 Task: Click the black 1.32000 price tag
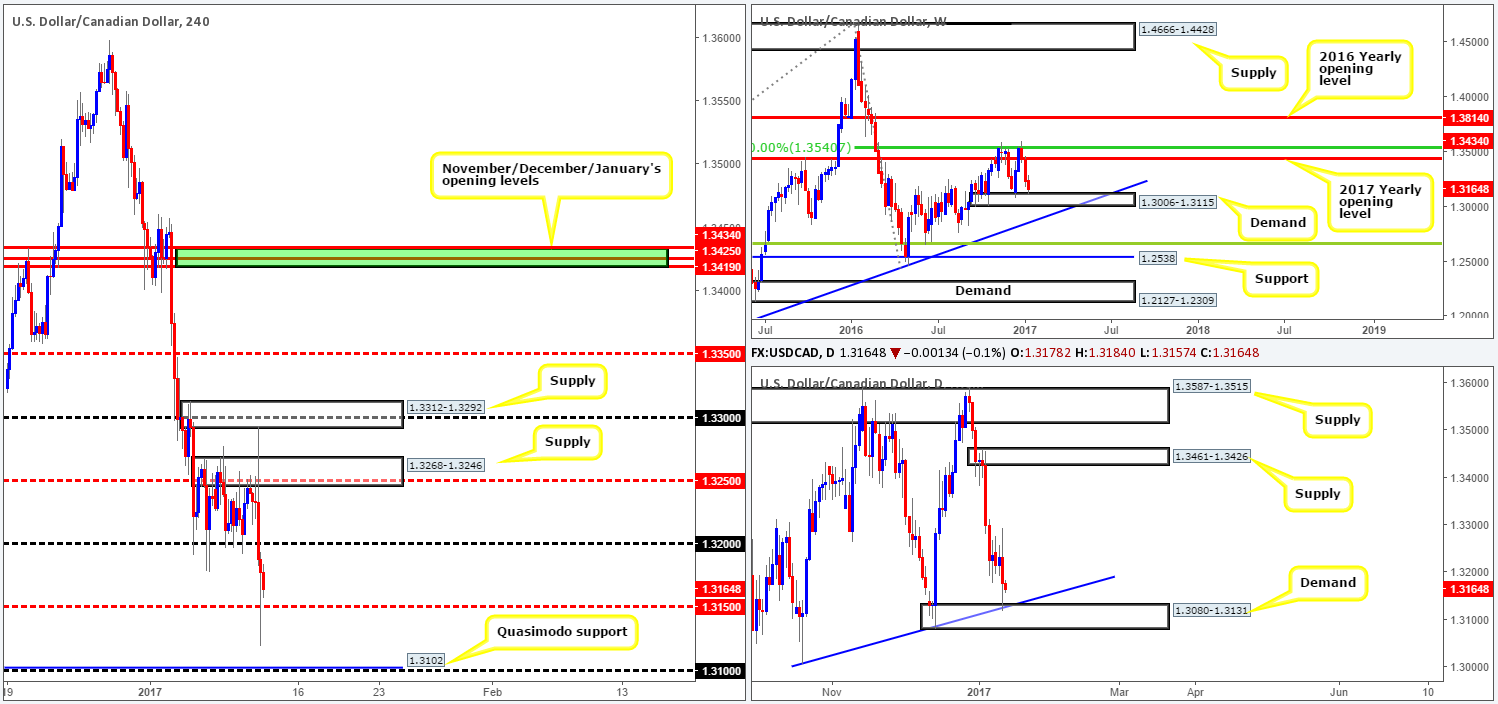pos(719,544)
